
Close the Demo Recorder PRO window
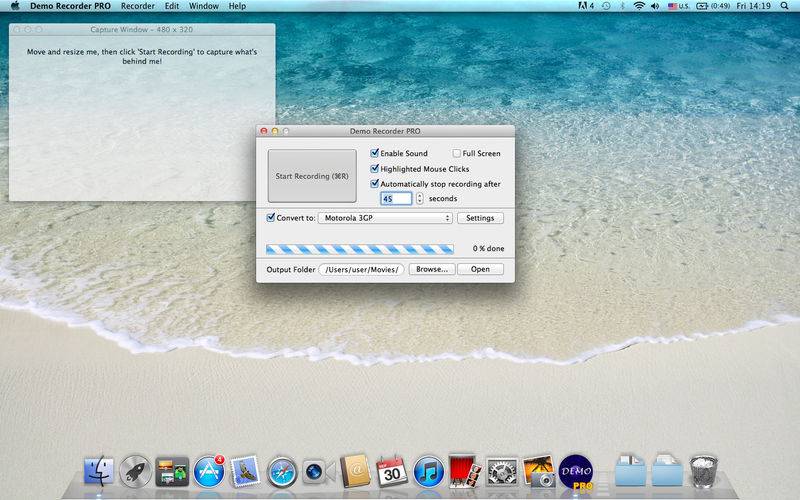(x=264, y=131)
